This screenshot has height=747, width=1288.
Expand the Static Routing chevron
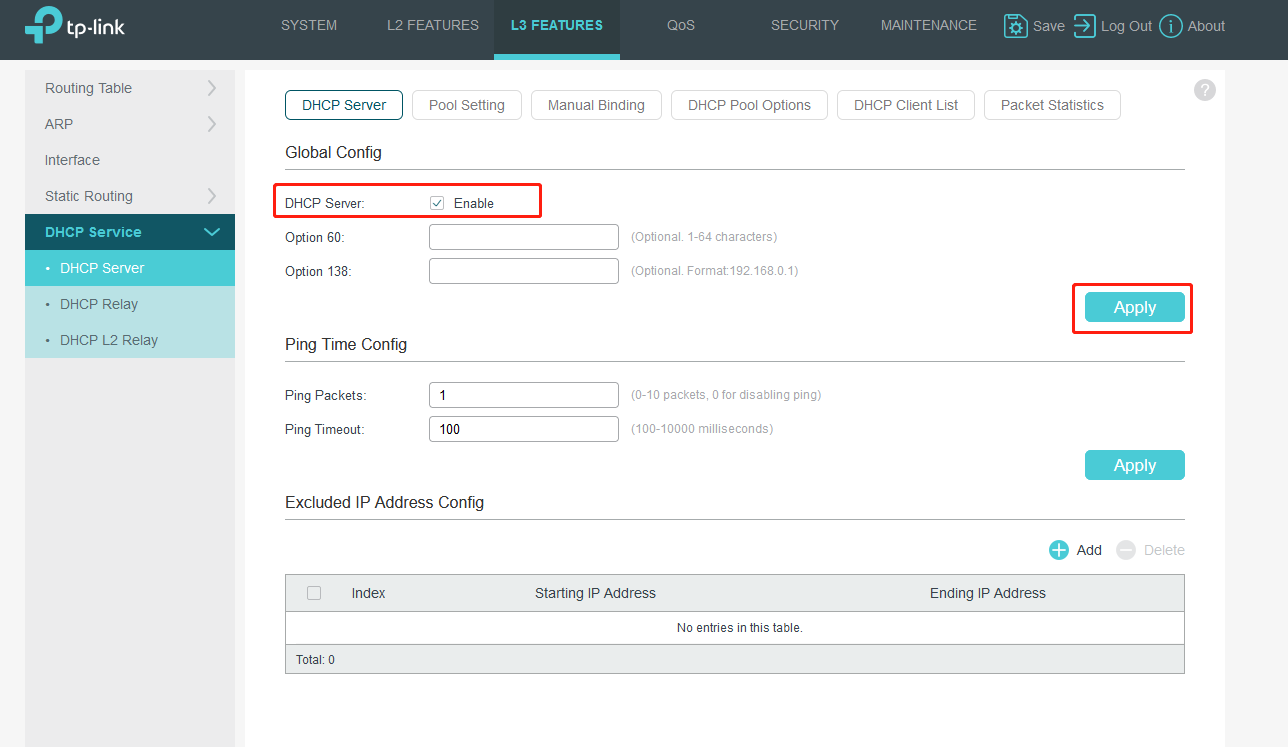pyautogui.click(x=211, y=196)
